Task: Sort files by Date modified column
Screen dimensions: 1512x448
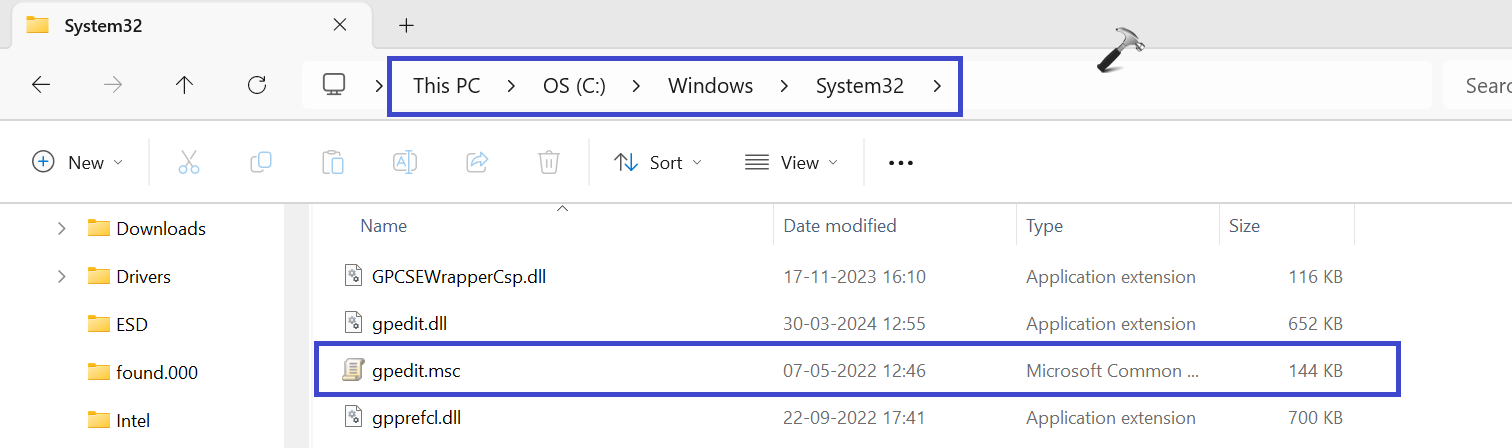Action: click(x=840, y=226)
